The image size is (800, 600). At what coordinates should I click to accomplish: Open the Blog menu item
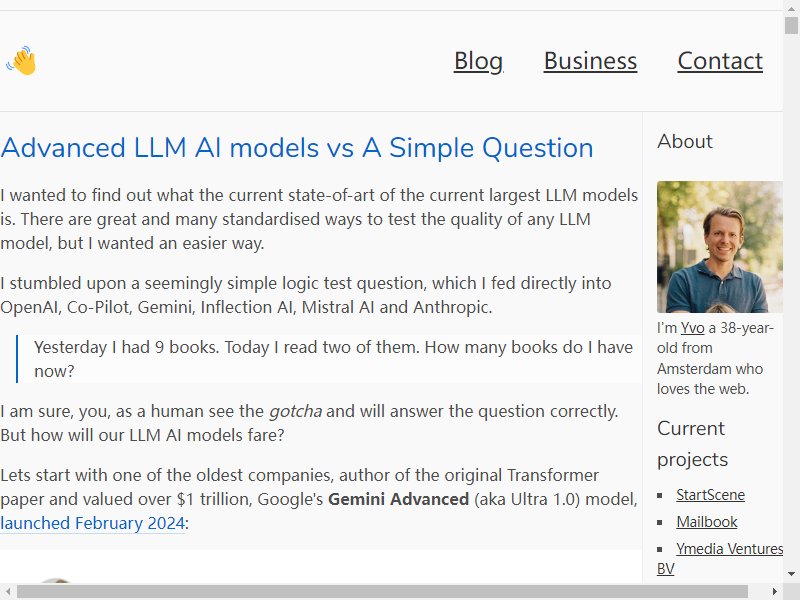(478, 61)
